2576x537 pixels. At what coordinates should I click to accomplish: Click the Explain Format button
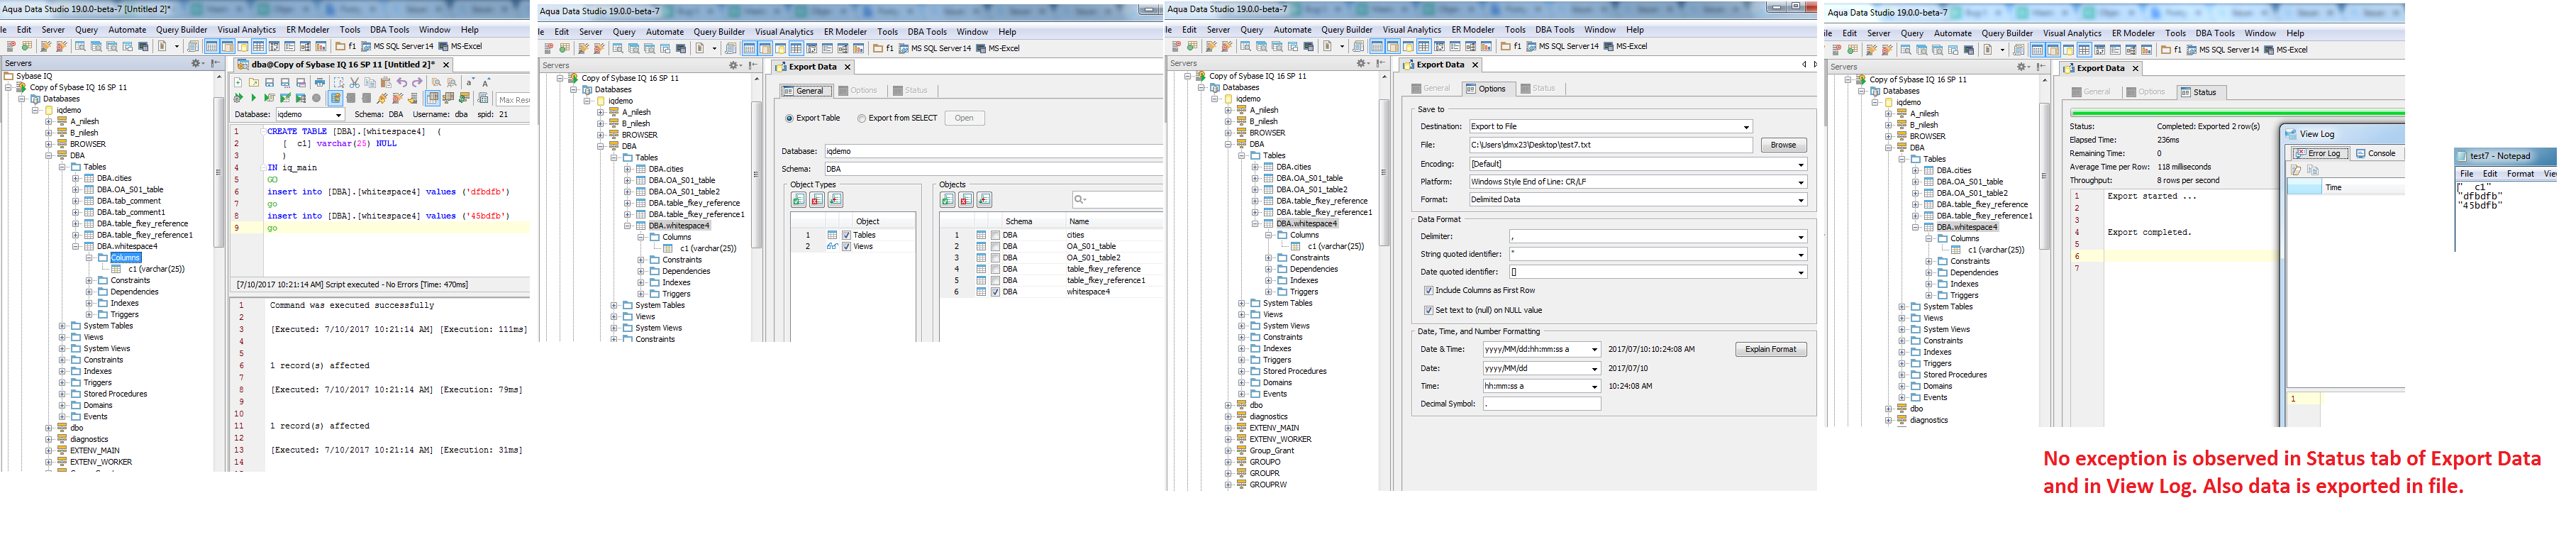(1770, 350)
